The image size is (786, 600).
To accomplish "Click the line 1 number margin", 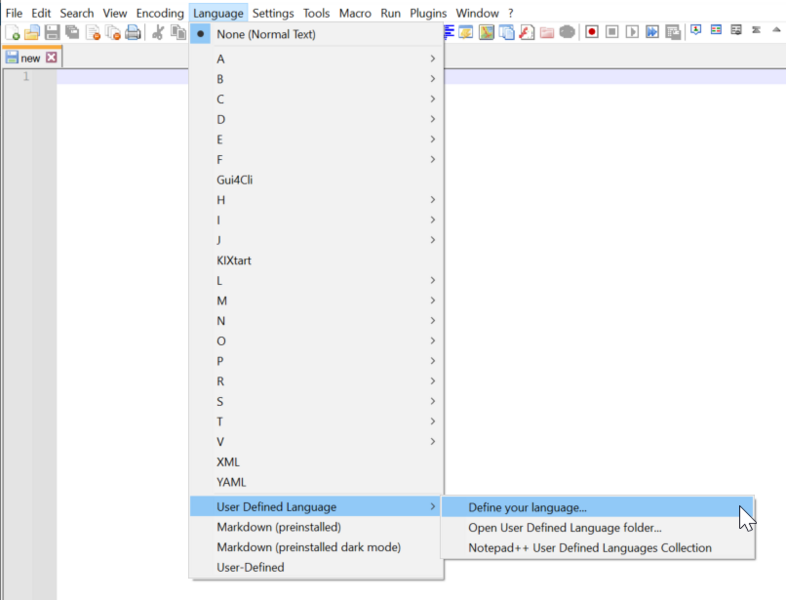I will pos(27,77).
